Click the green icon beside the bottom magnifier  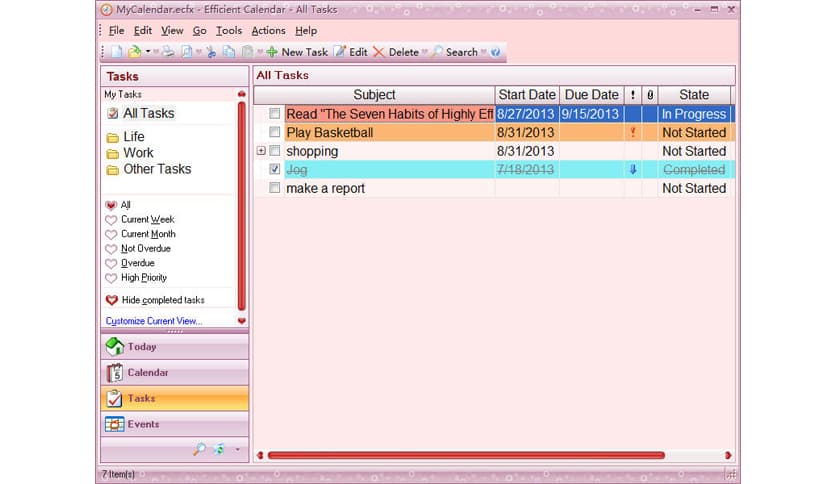[219, 449]
